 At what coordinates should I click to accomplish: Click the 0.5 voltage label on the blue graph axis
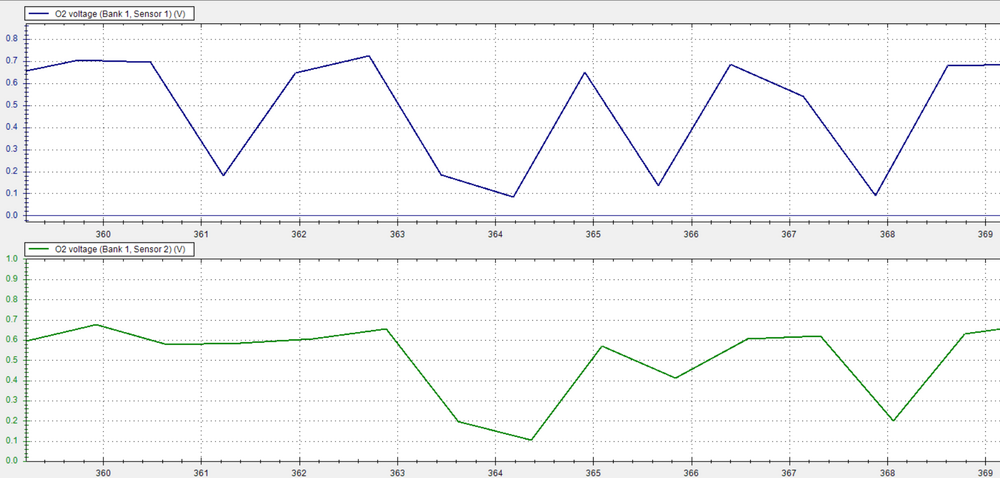coord(11,105)
